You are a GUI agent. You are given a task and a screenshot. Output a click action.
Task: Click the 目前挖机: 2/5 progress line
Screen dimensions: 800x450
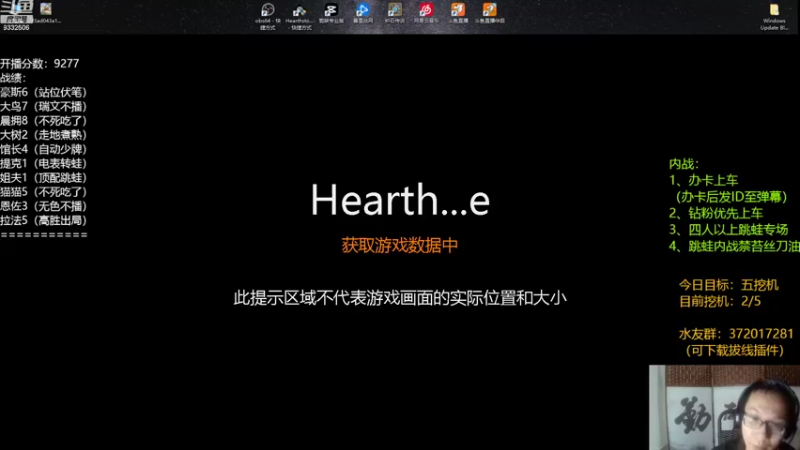720,301
